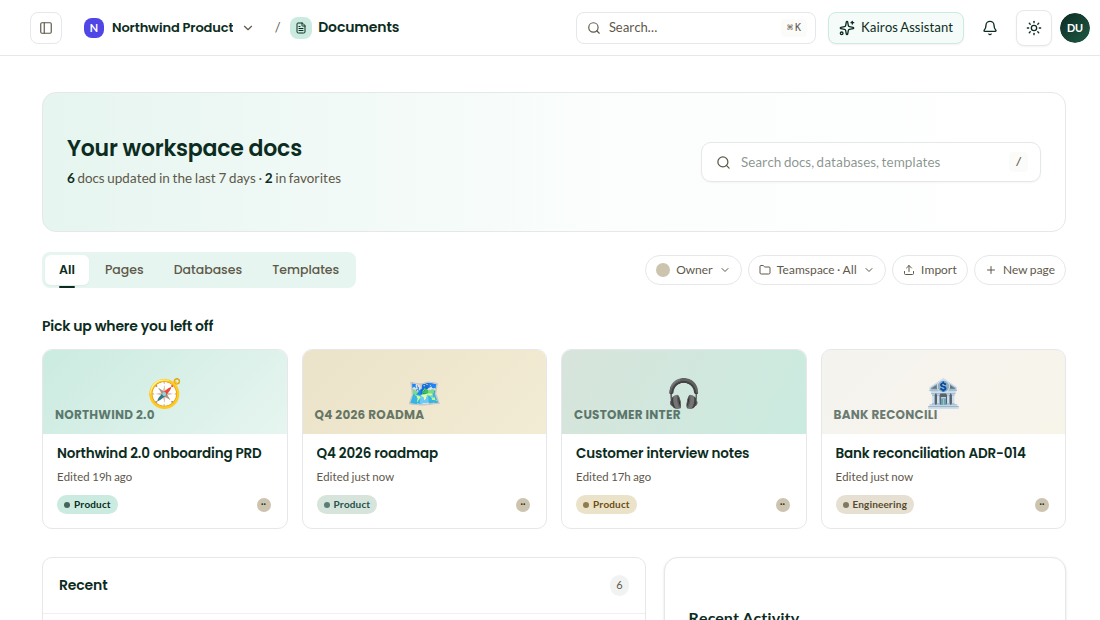Click the Recent count badge 6

[x=619, y=585]
